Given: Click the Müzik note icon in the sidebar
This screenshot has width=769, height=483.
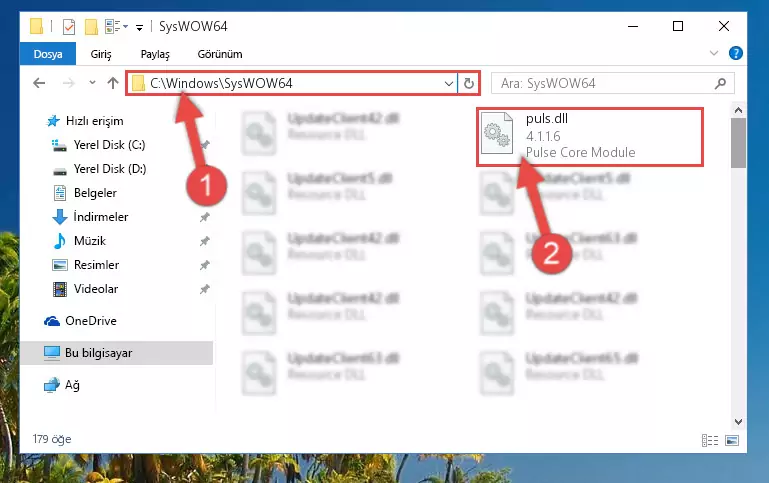Looking at the screenshot, I should tap(59, 241).
